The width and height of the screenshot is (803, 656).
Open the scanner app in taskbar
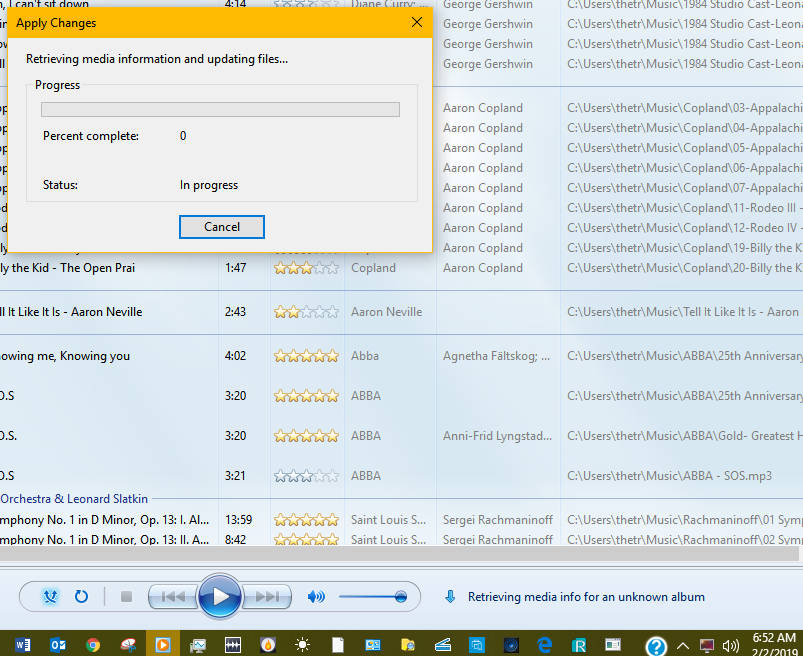(442, 644)
